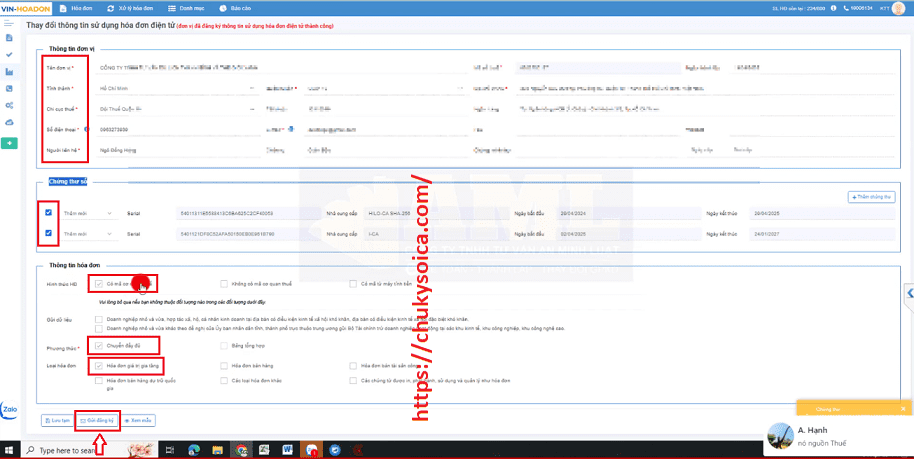Screen dimensions: 914x459
Task: Open the KTT user avatar
Action: pyautogui.click(x=898, y=9)
